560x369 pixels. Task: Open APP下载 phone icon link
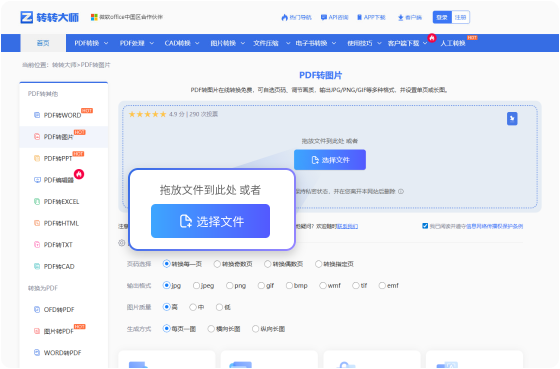point(371,17)
